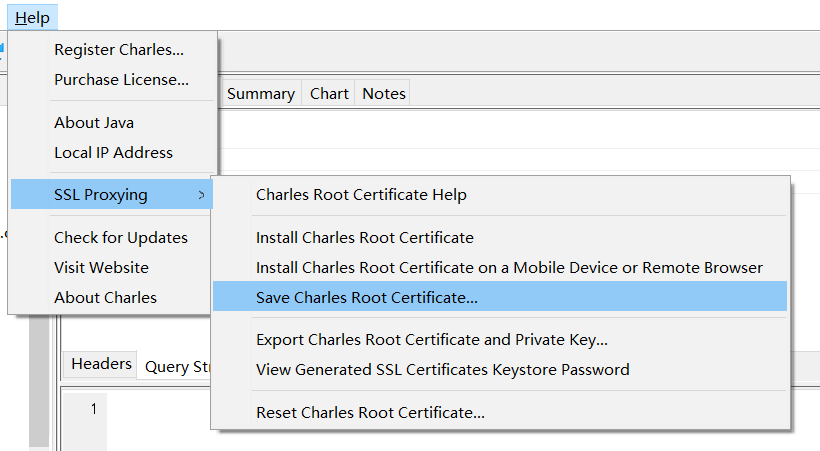820x451 pixels.
Task: View Generated SSL Certificates Keystore Password
Action: click(500, 369)
